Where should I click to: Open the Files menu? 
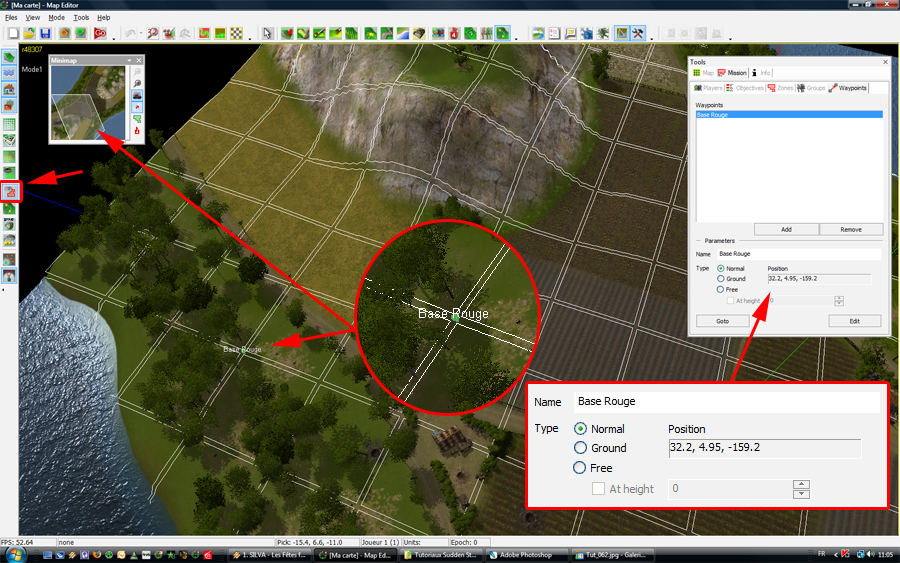pos(11,18)
